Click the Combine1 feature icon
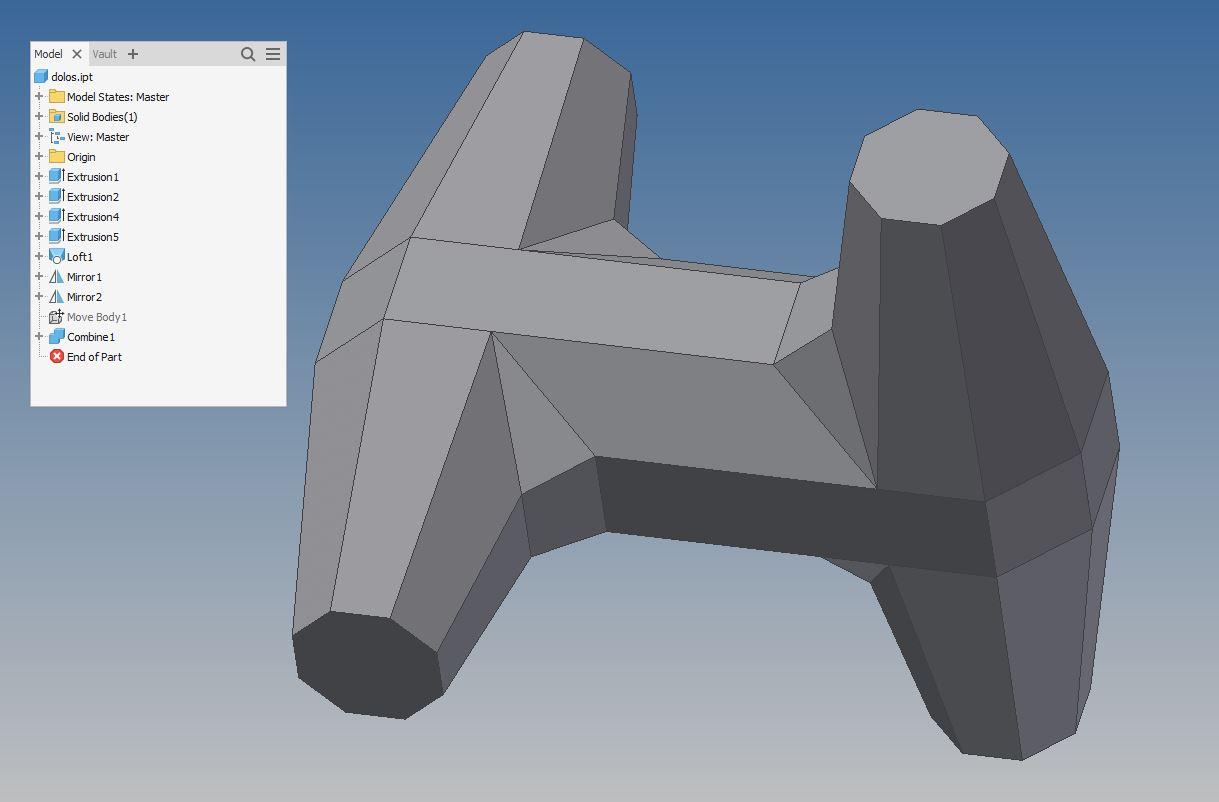Image resolution: width=1219 pixels, height=802 pixels. coord(57,337)
